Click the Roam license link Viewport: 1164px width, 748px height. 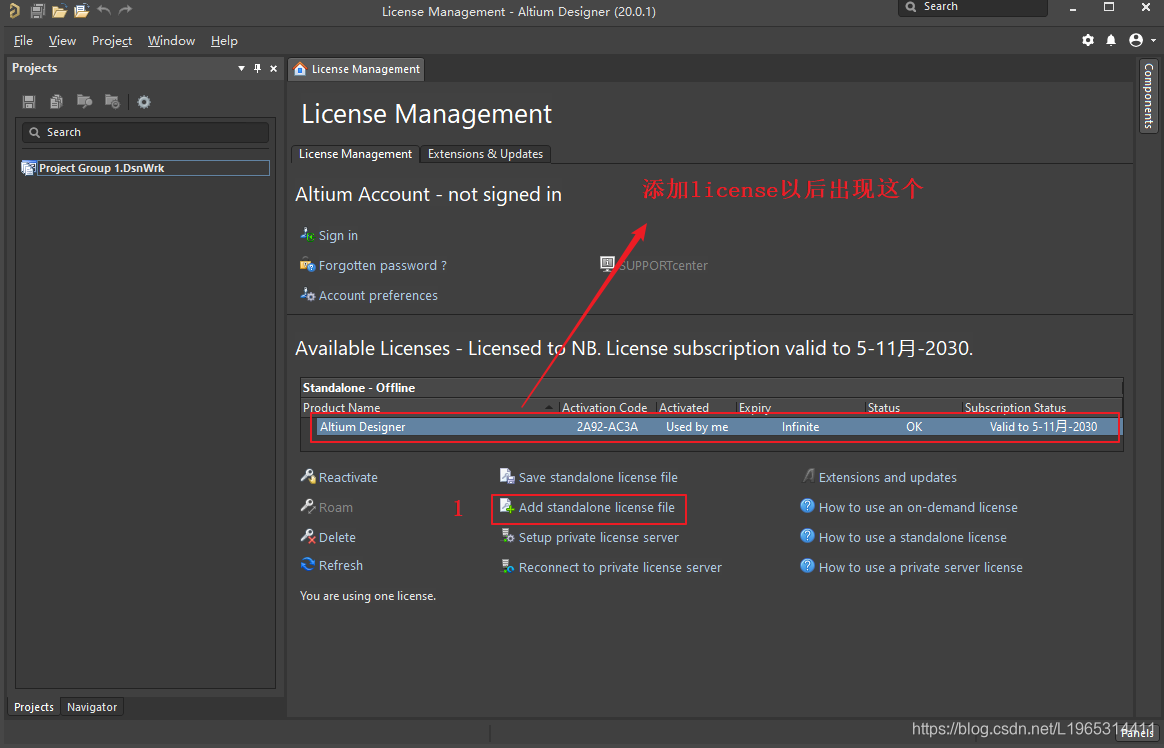click(336, 508)
